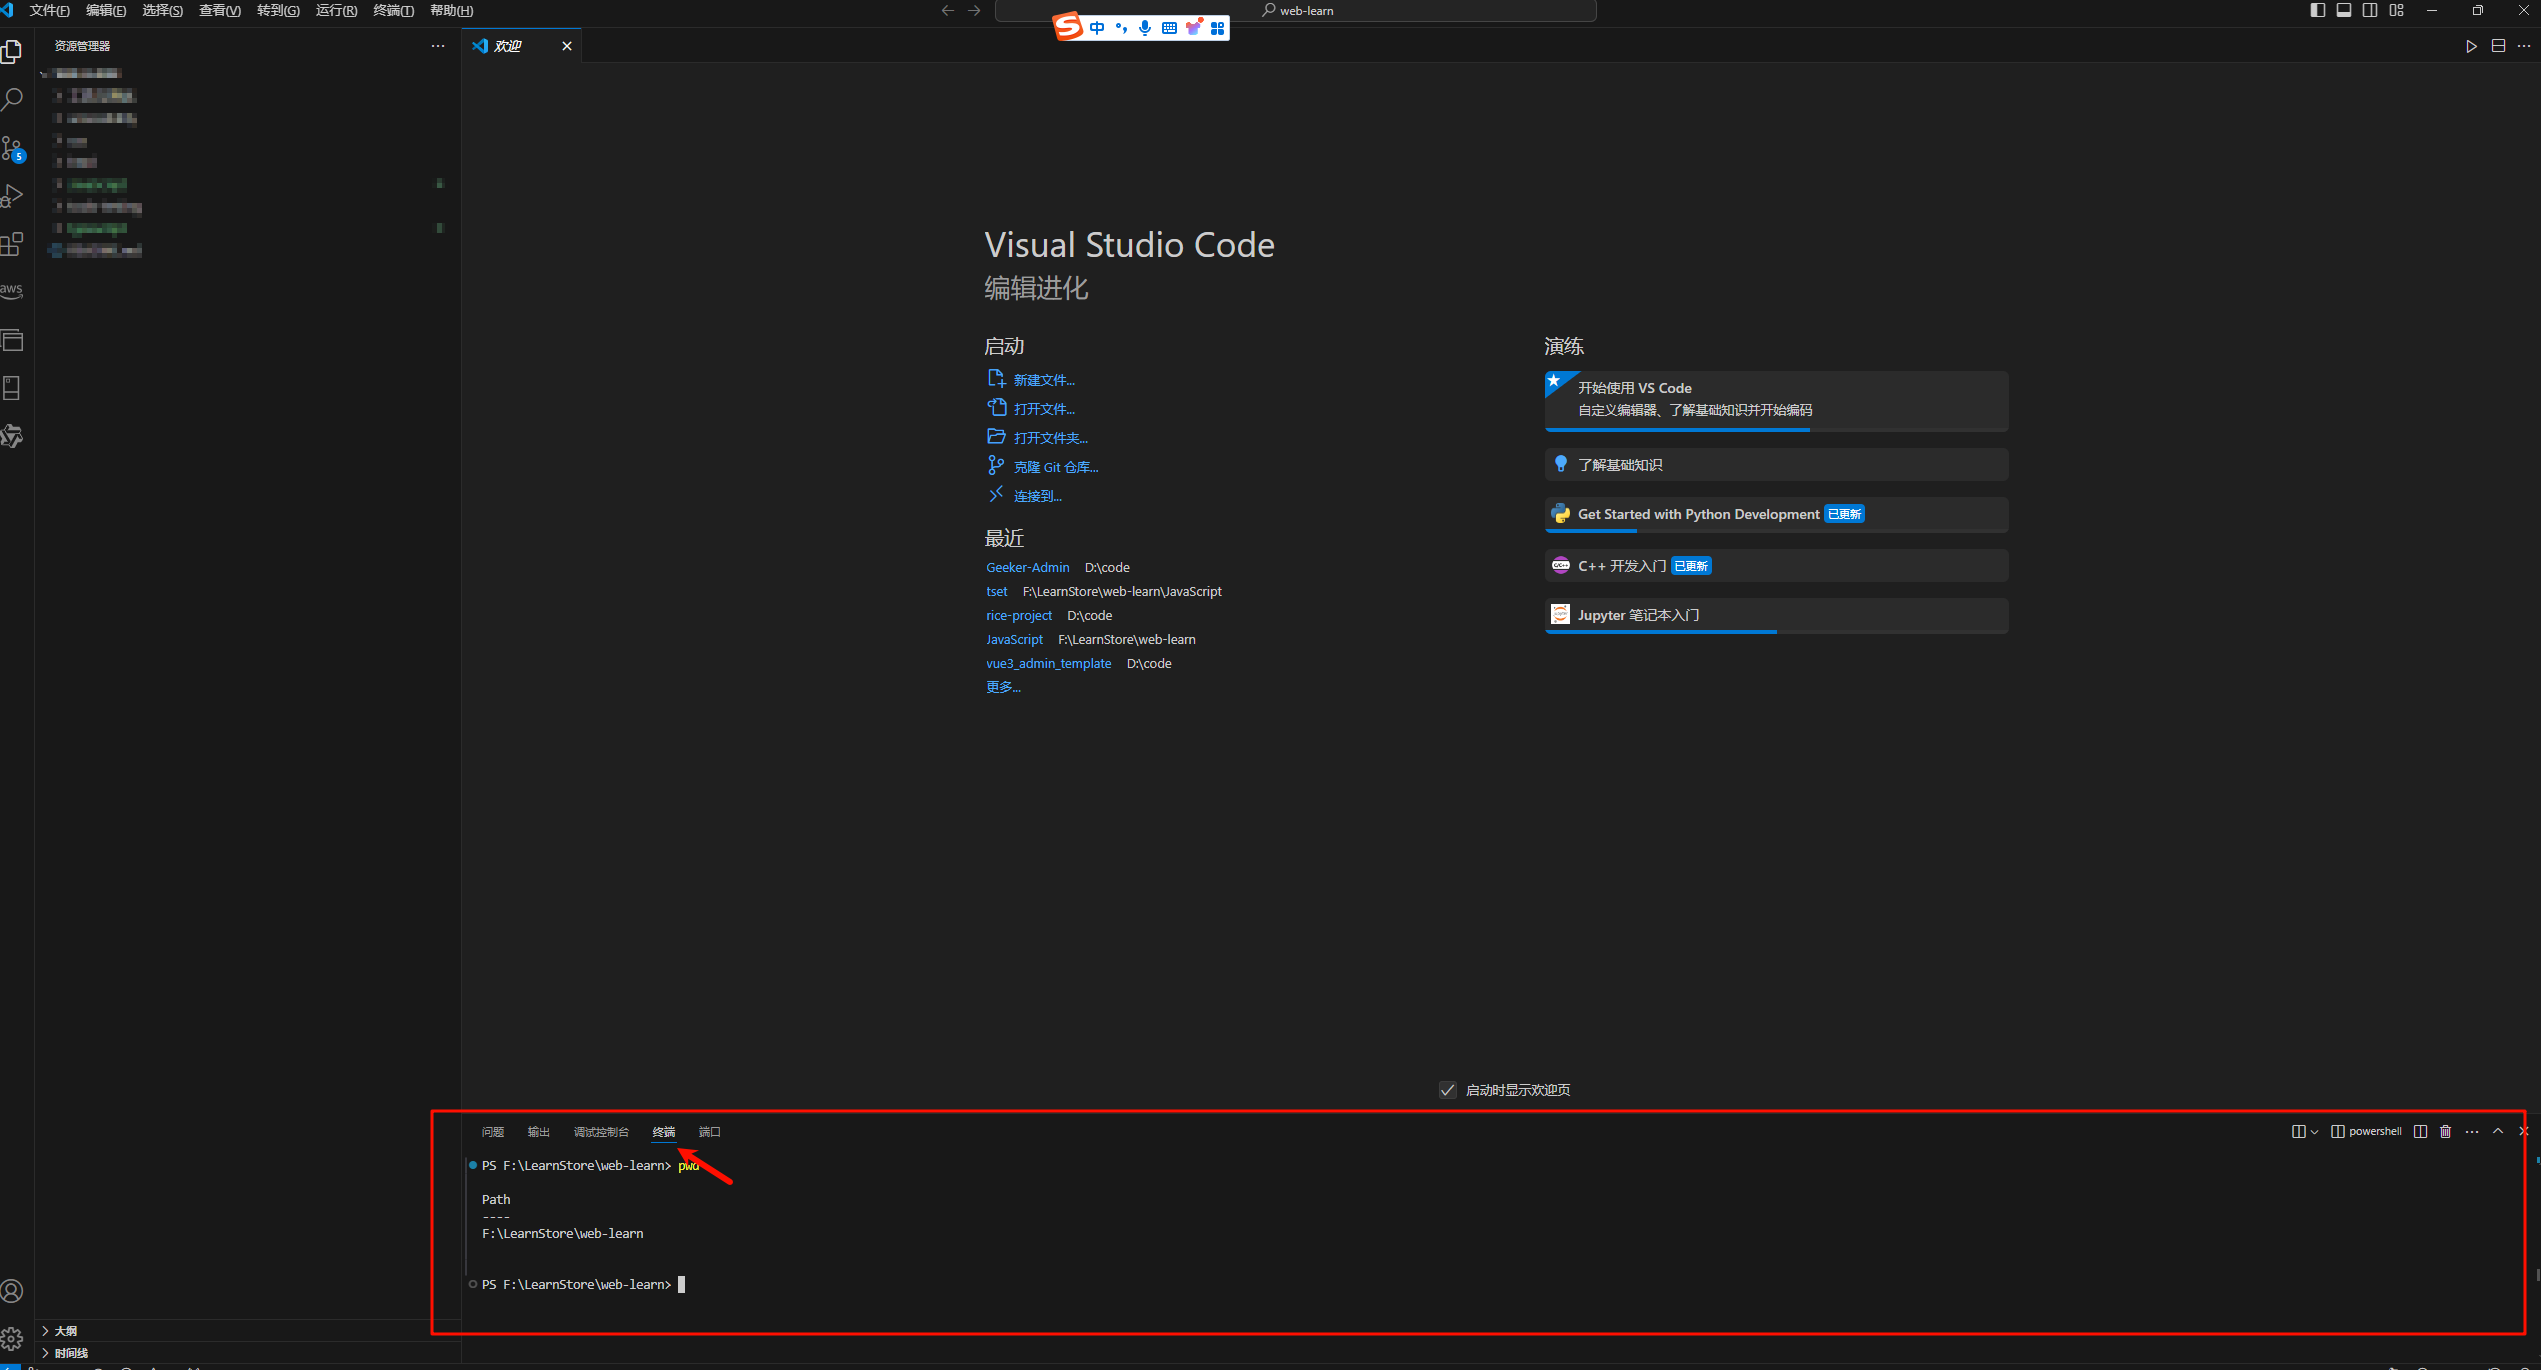Viewport: 2541px width, 1370px height.
Task: Open recent project vue3_admin_template
Action: pos(1049,663)
